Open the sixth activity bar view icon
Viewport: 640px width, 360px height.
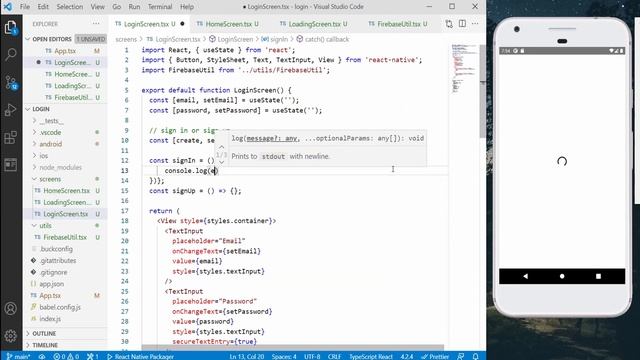(x=11, y=165)
